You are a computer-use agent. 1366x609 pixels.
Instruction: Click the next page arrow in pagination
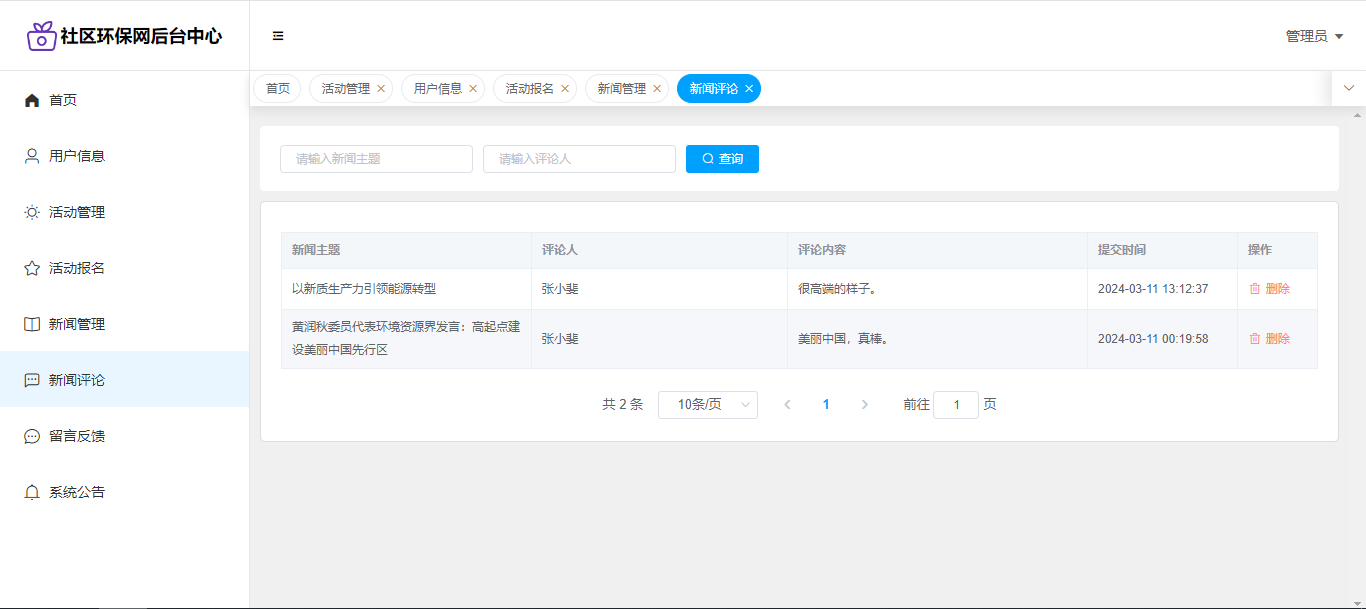pos(864,405)
